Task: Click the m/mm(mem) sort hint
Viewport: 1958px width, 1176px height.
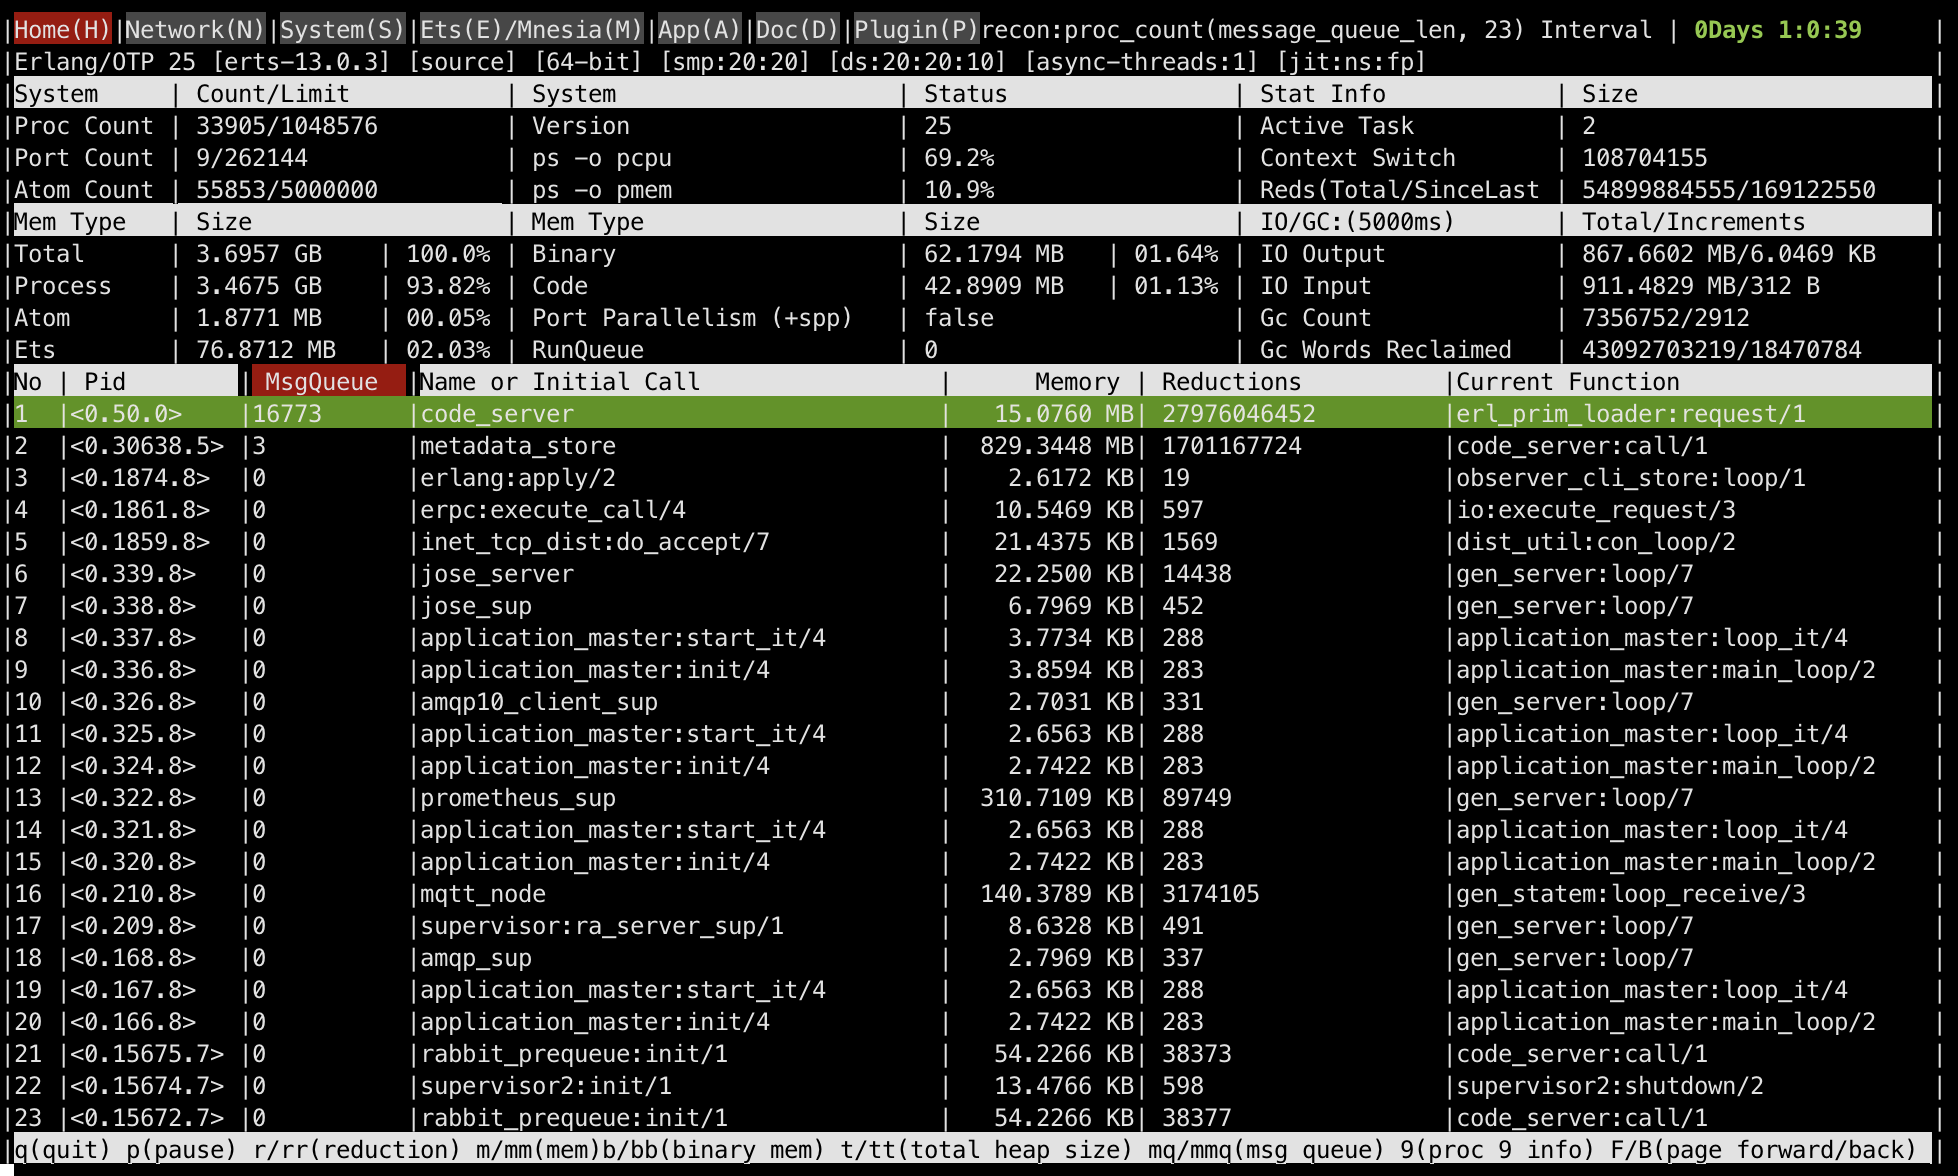Action: point(538,1150)
